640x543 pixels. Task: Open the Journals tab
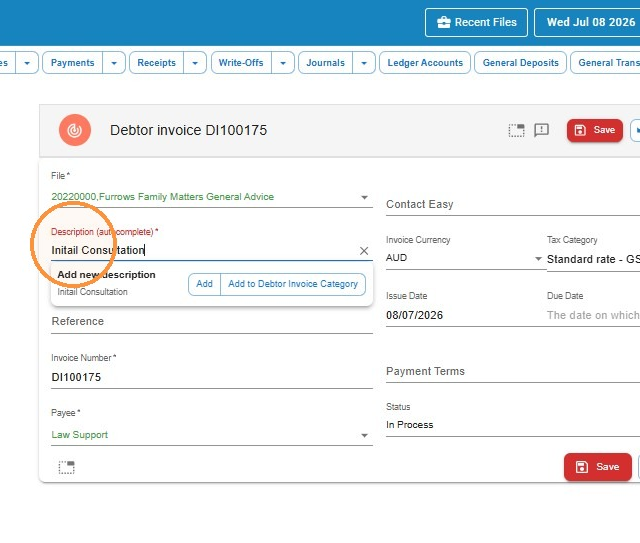(x=325, y=62)
